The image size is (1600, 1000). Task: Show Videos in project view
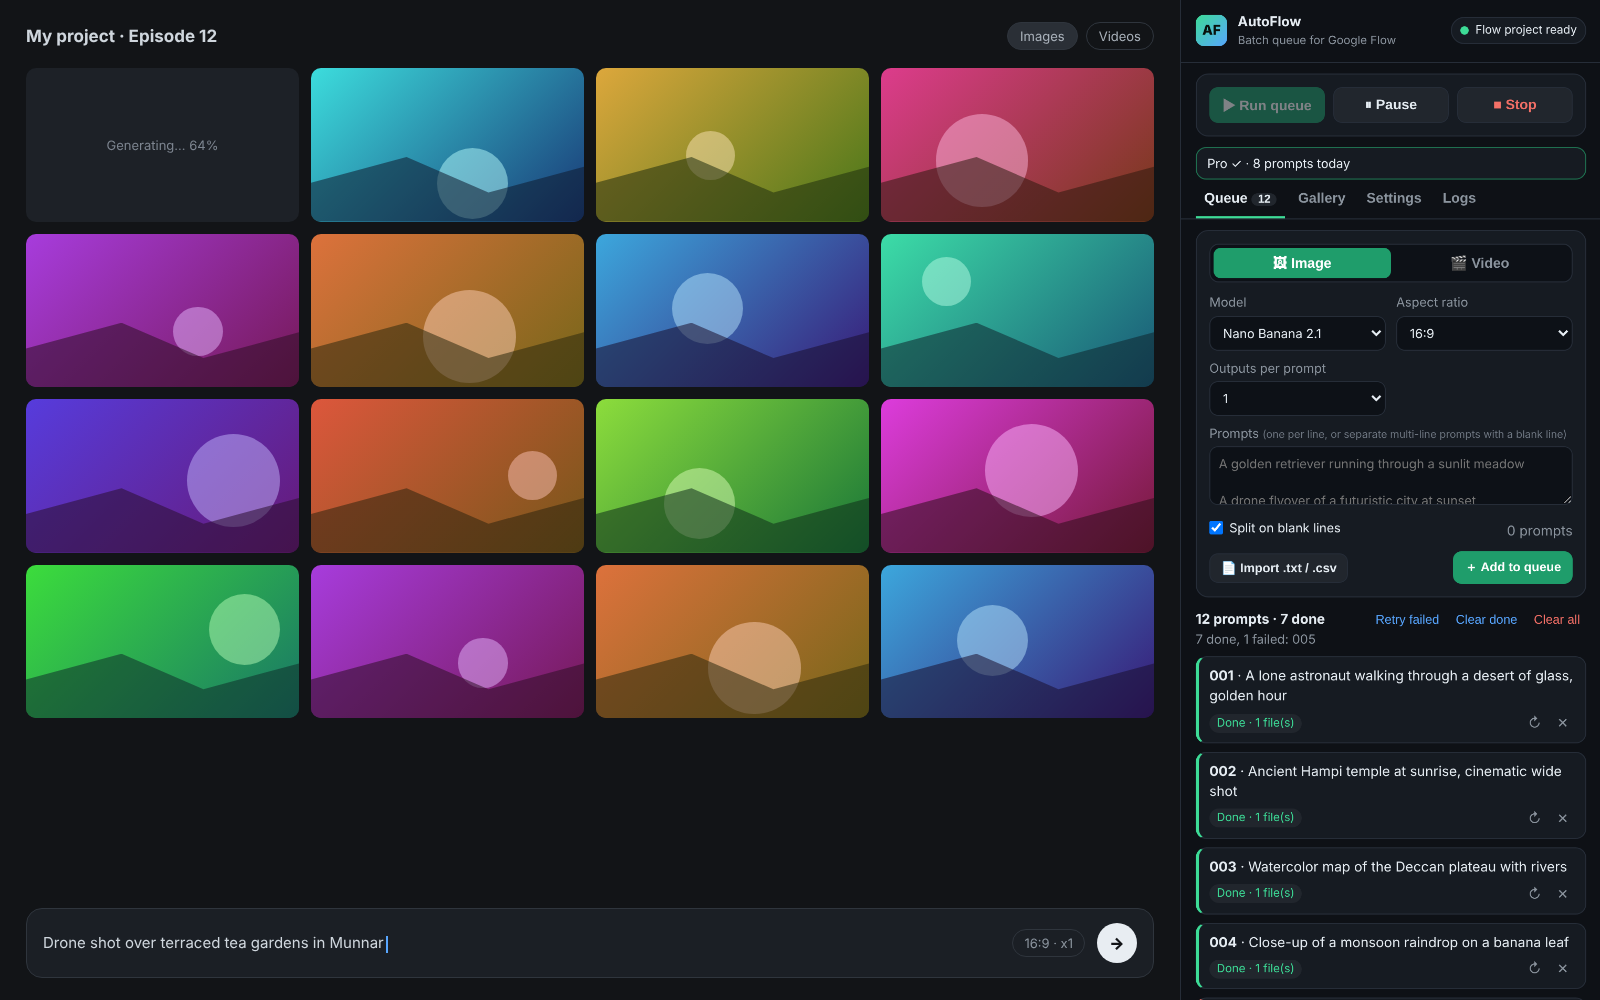click(x=1119, y=36)
